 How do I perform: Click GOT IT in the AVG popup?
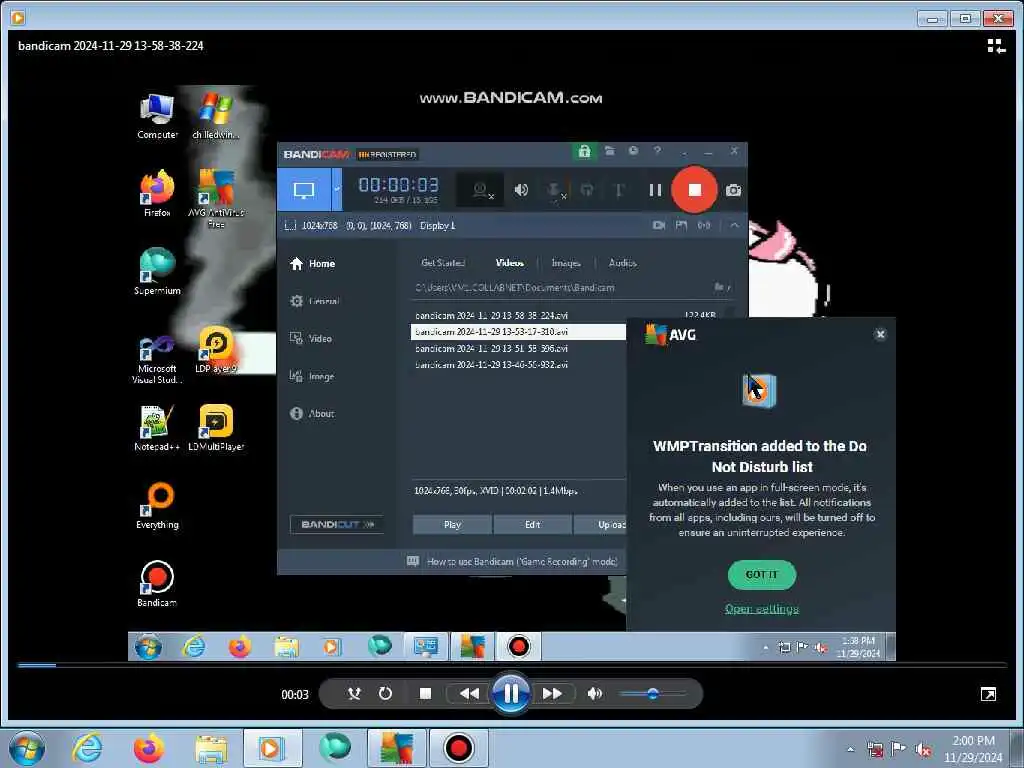point(761,575)
